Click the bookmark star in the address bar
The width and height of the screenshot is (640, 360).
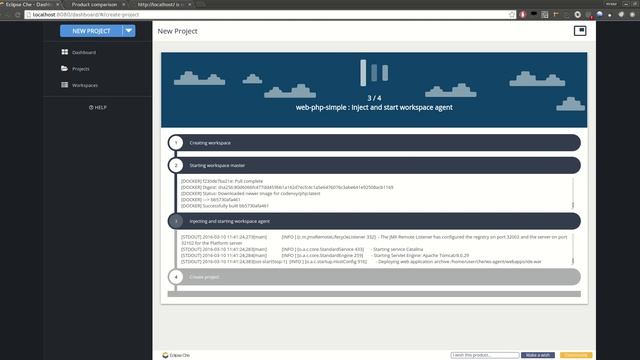pyautogui.click(x=512, y=15)
